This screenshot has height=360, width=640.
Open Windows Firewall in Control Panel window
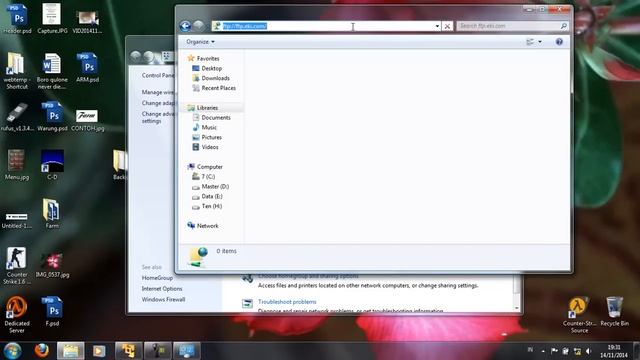[163, 299]
